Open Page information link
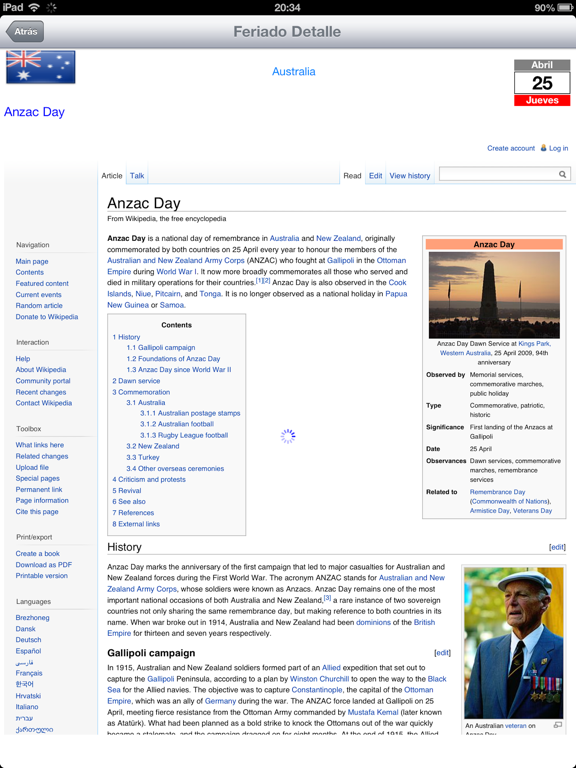The image size is (576, 768). [x=42, y=500]
